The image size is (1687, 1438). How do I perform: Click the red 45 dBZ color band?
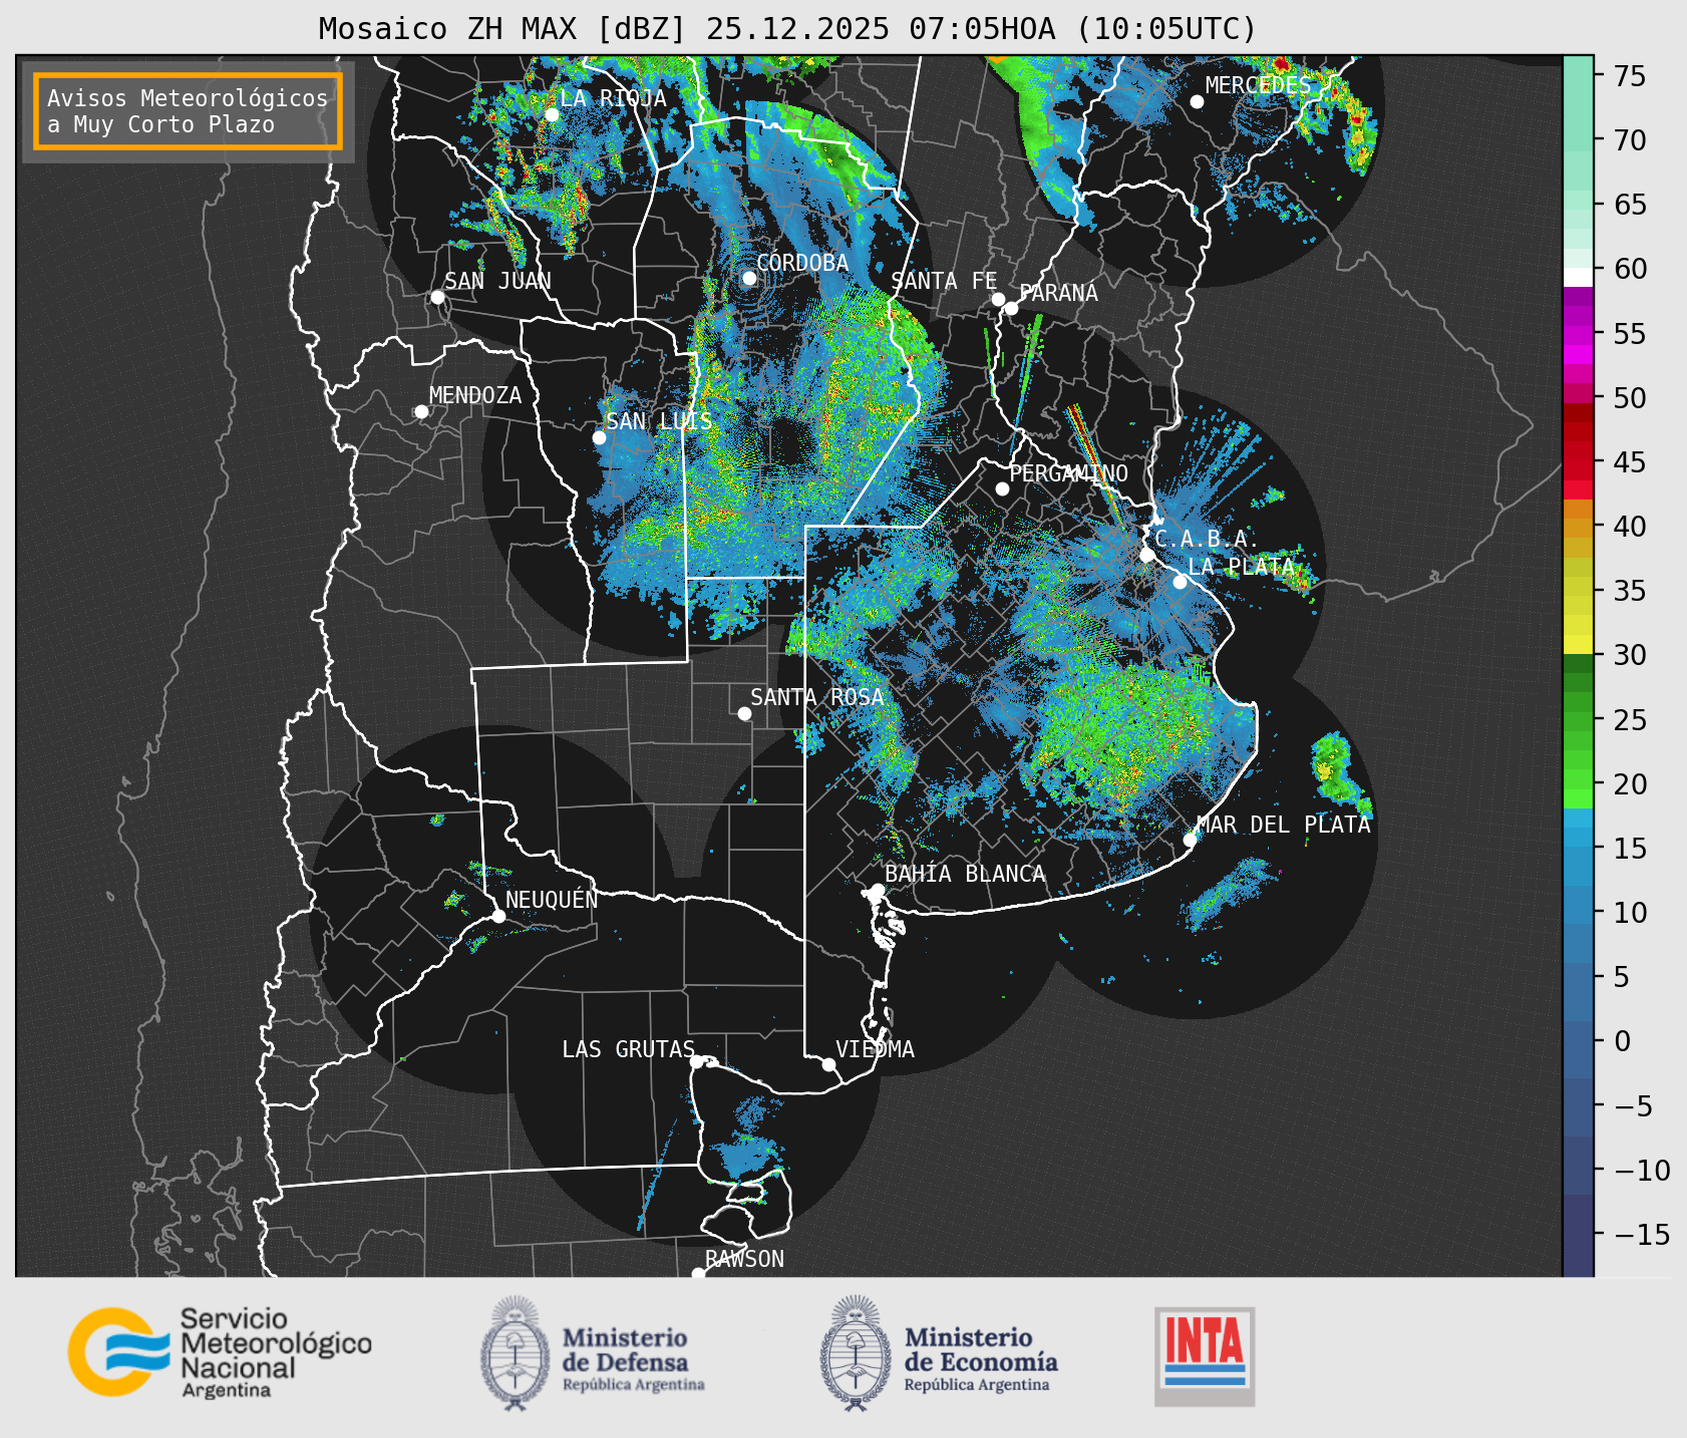click(x=1578, y=462)
